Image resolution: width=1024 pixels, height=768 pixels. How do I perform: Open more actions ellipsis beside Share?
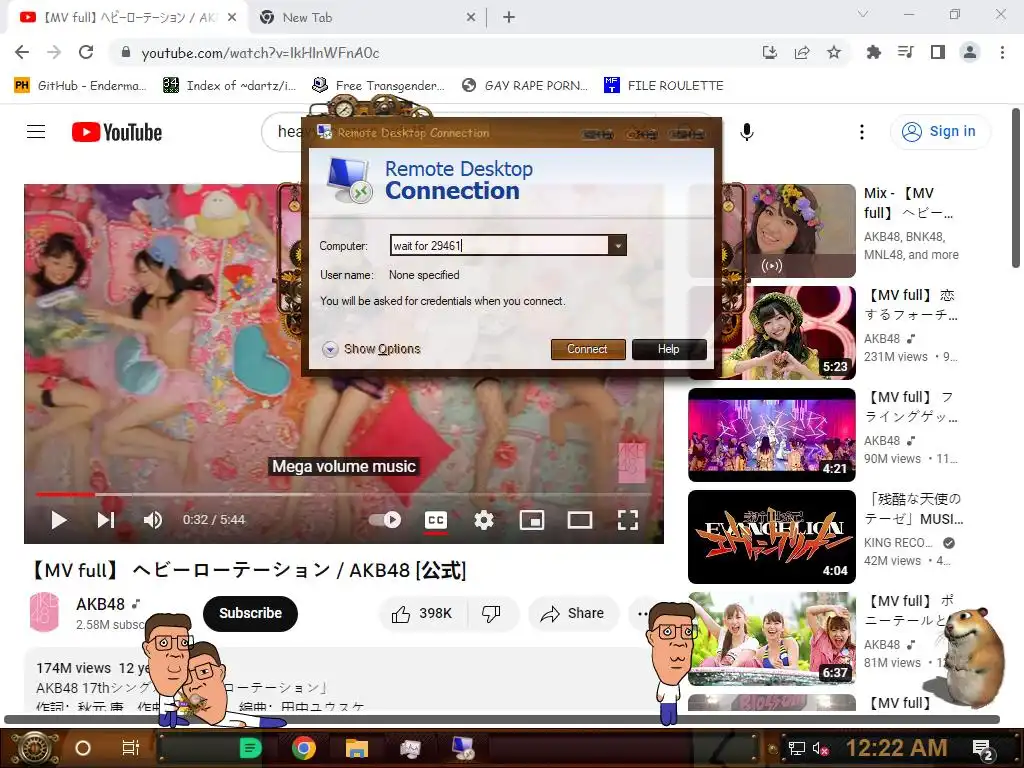[642, 613]
